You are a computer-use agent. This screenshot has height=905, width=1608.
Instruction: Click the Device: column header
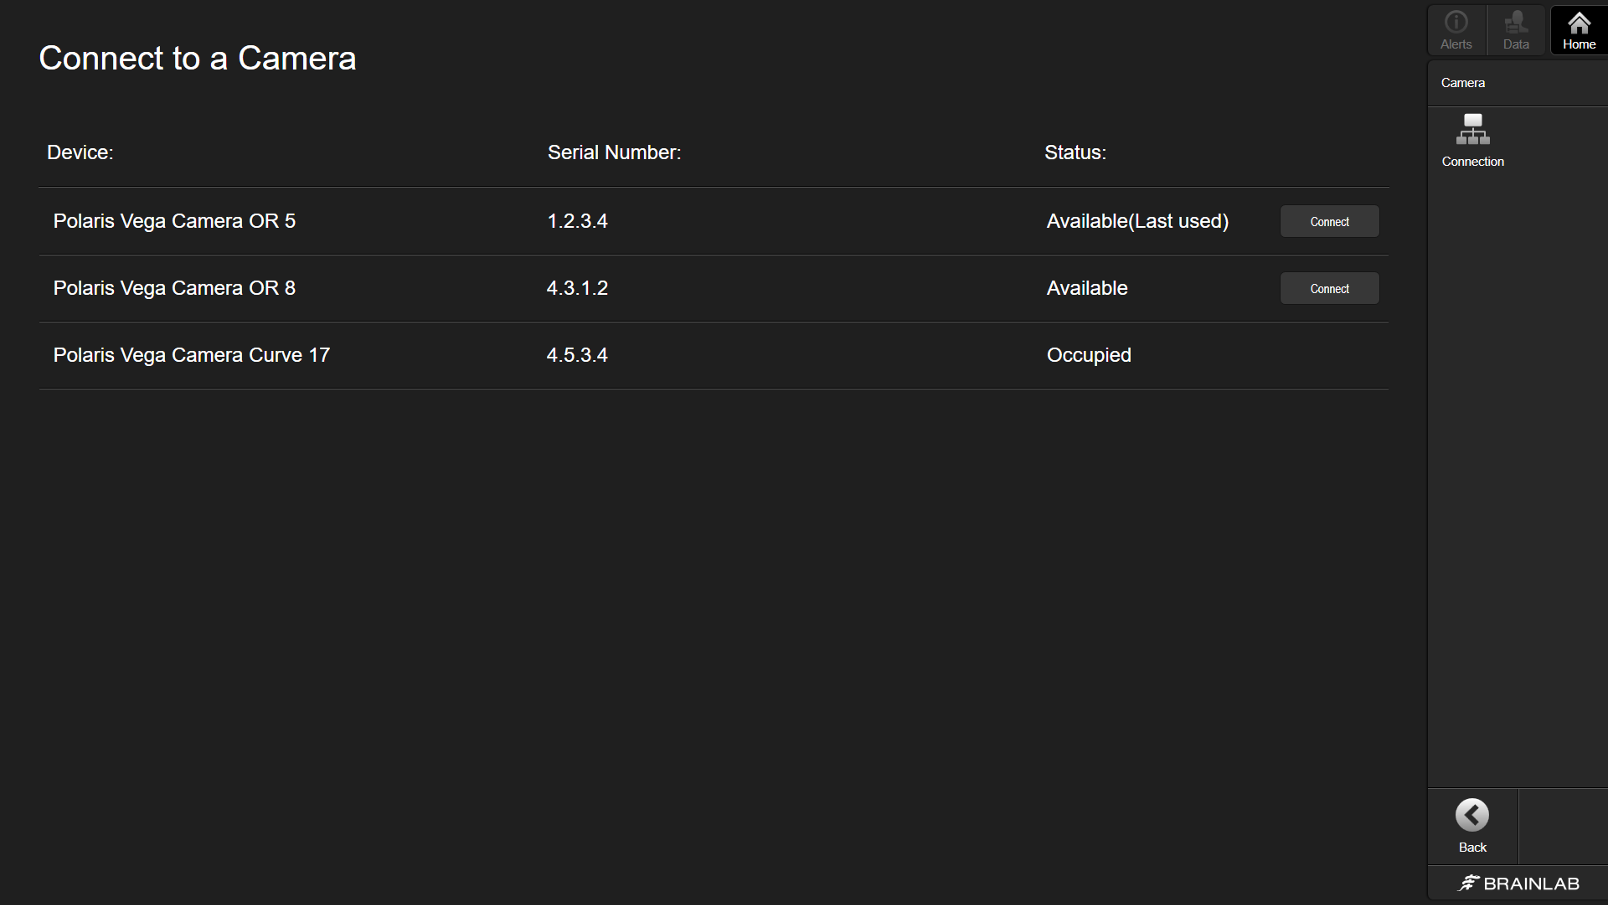click(x=80, y=152)
